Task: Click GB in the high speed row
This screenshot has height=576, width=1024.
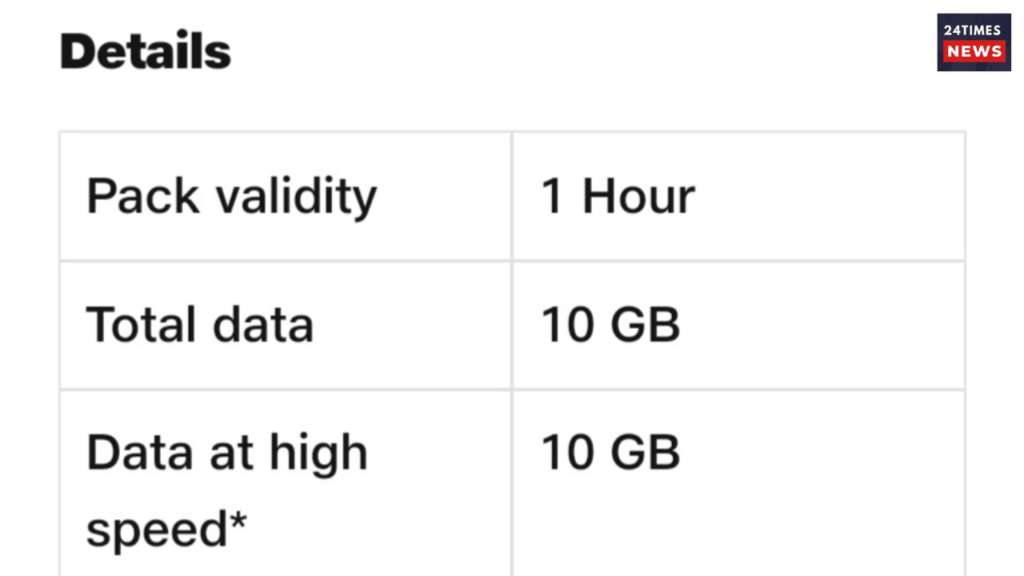Action: (x=645, y=452)
